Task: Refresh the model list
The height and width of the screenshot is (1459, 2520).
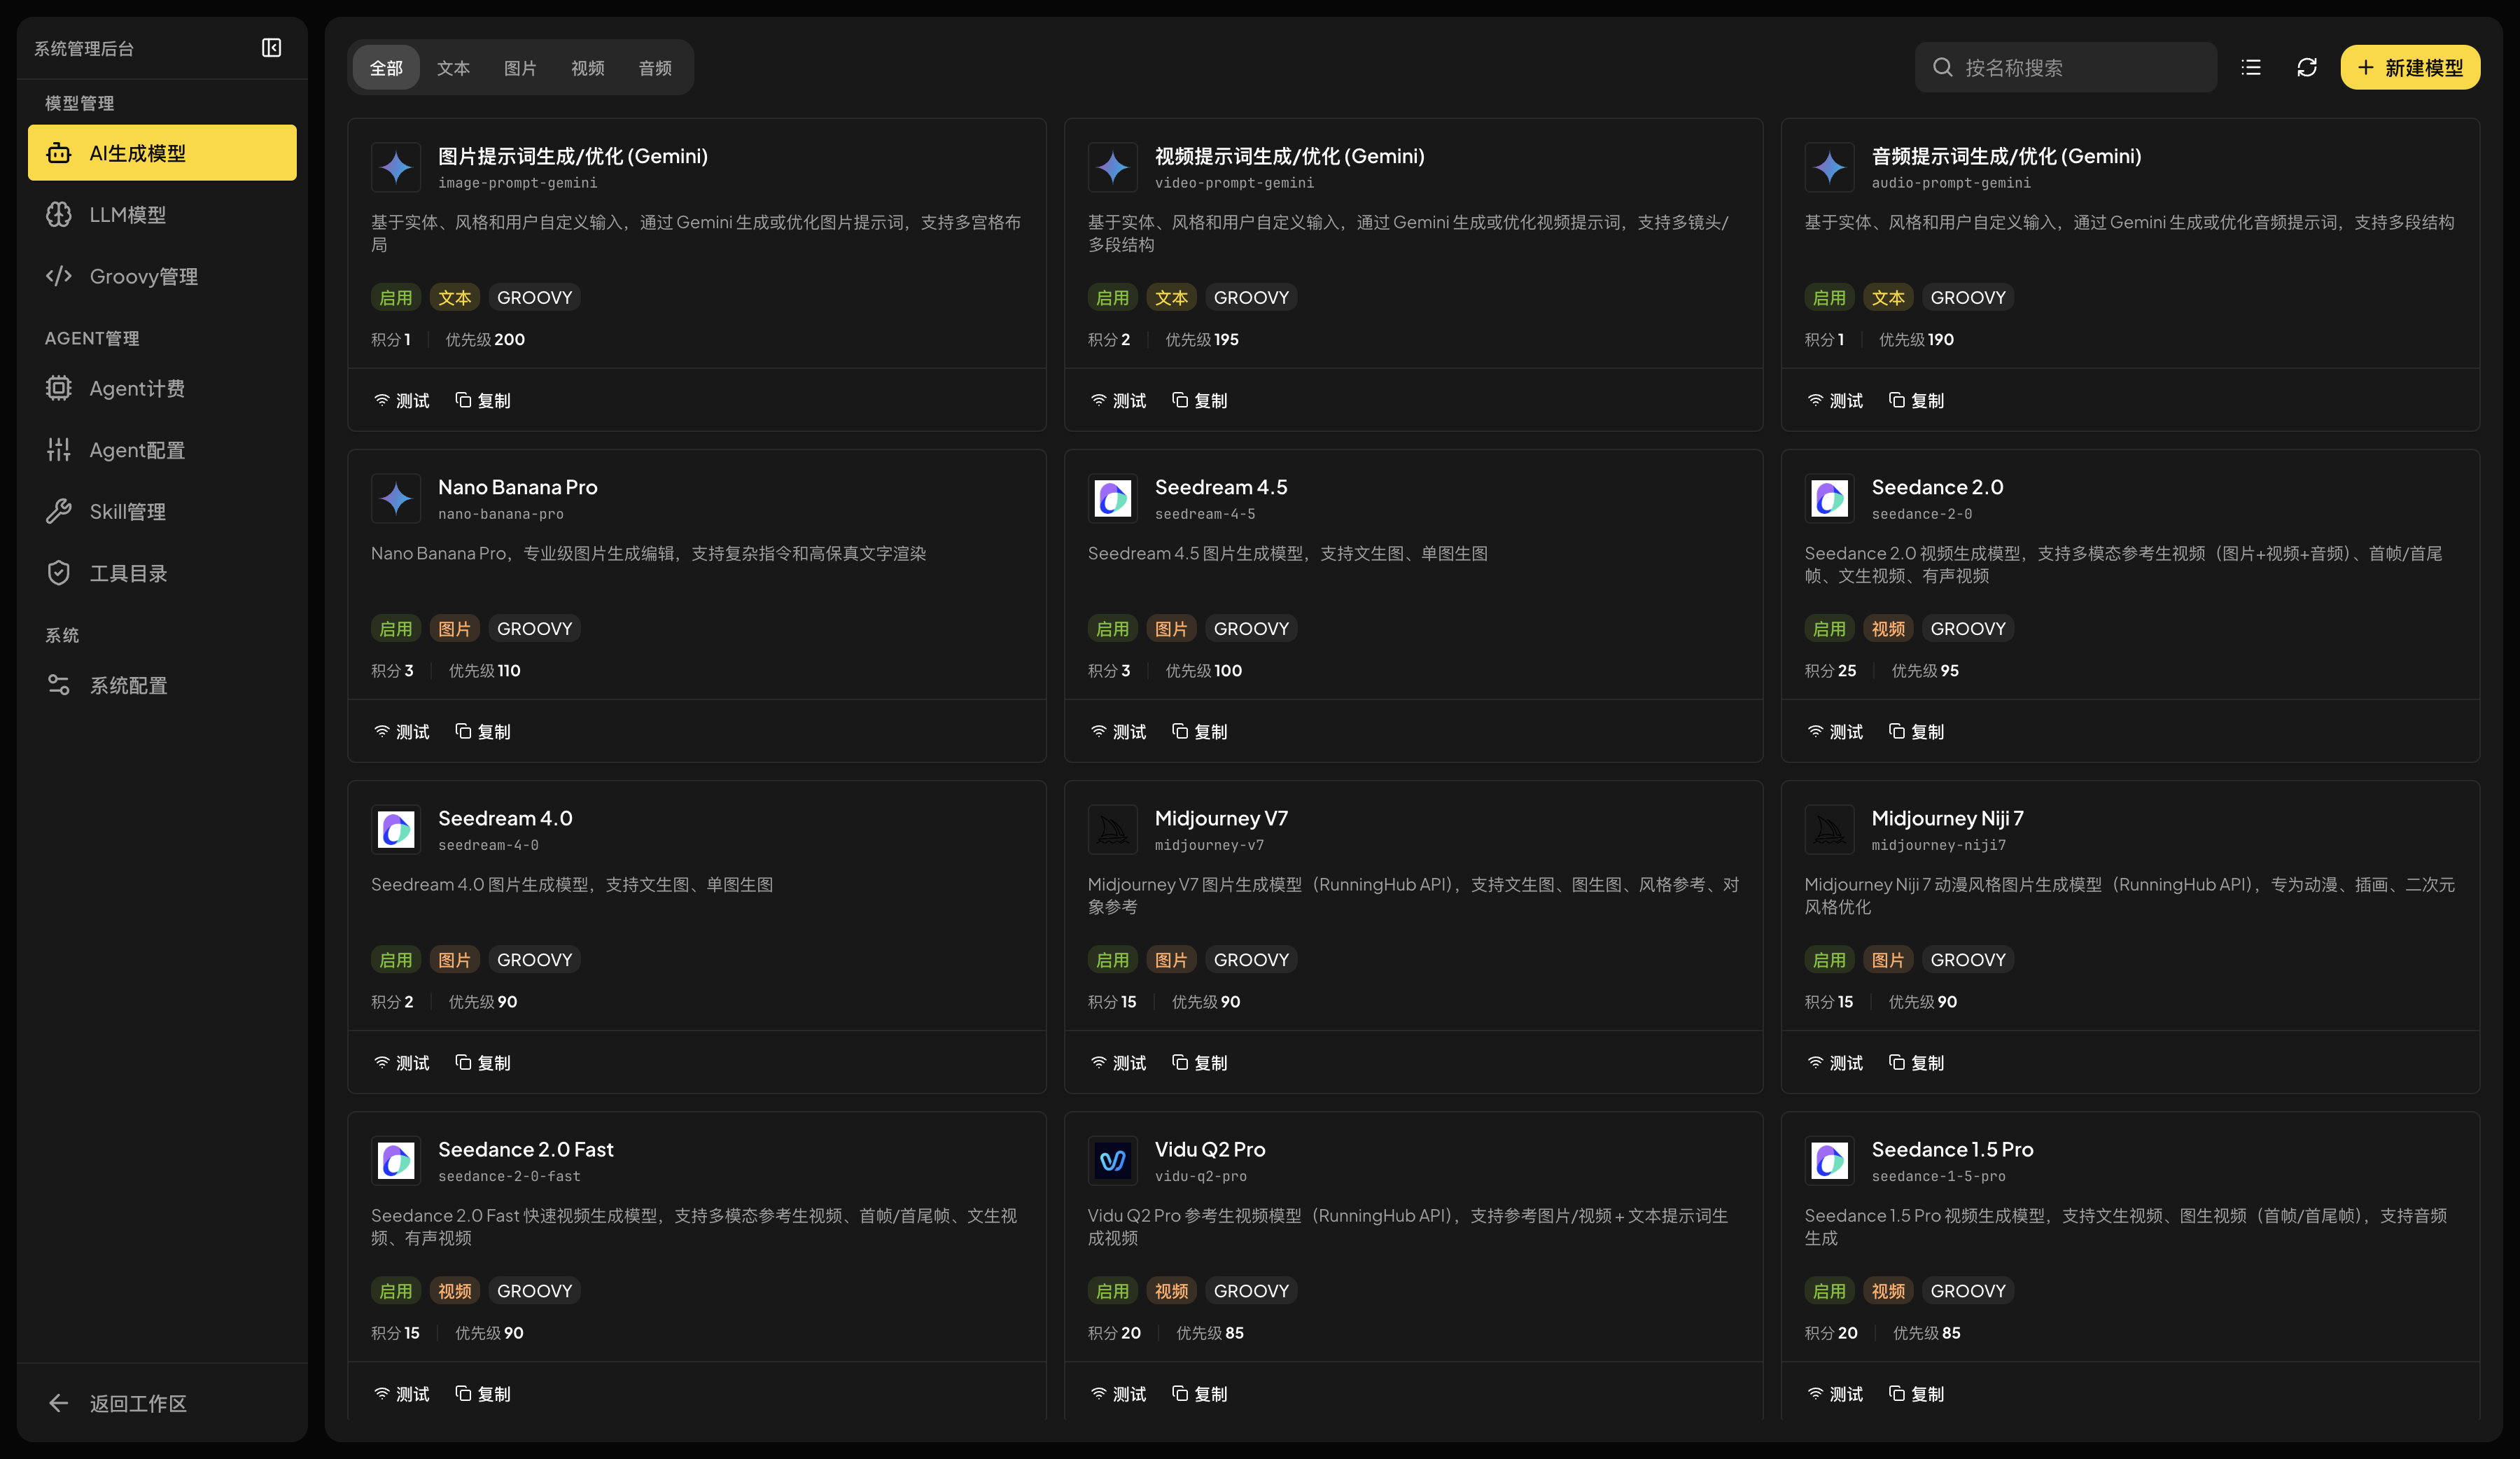Action: click(x=2307, y=67)
